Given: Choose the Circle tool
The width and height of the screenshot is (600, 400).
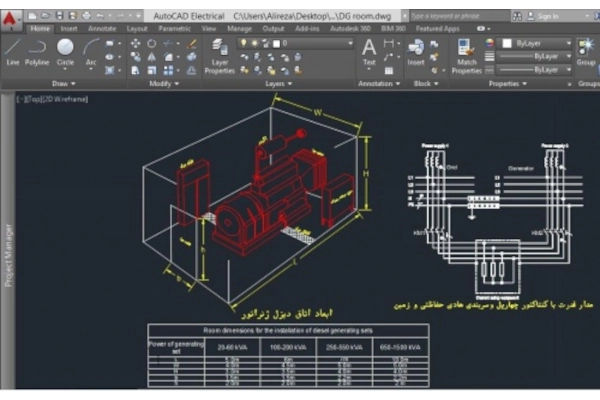Looking at the screenshot, I should pos(65,53).
